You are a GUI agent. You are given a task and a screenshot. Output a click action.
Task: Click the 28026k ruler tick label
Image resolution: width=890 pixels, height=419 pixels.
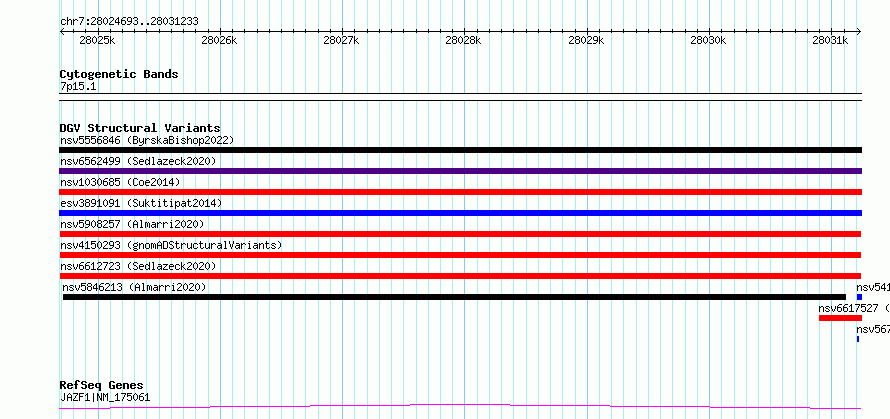[219, 40]
